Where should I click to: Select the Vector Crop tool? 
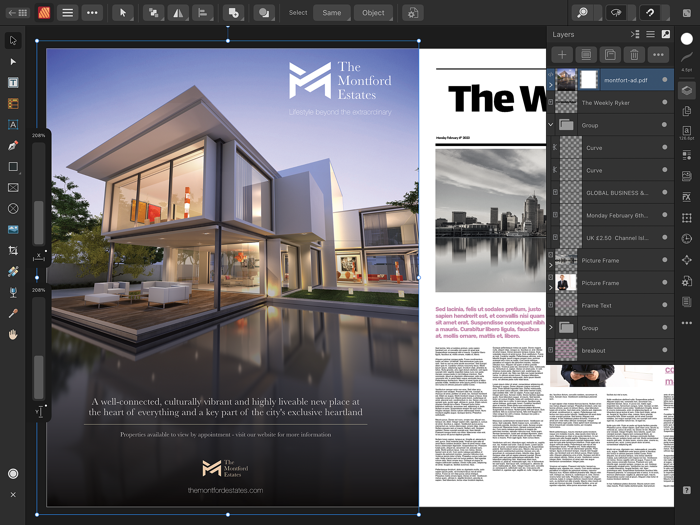click(13, 250)
